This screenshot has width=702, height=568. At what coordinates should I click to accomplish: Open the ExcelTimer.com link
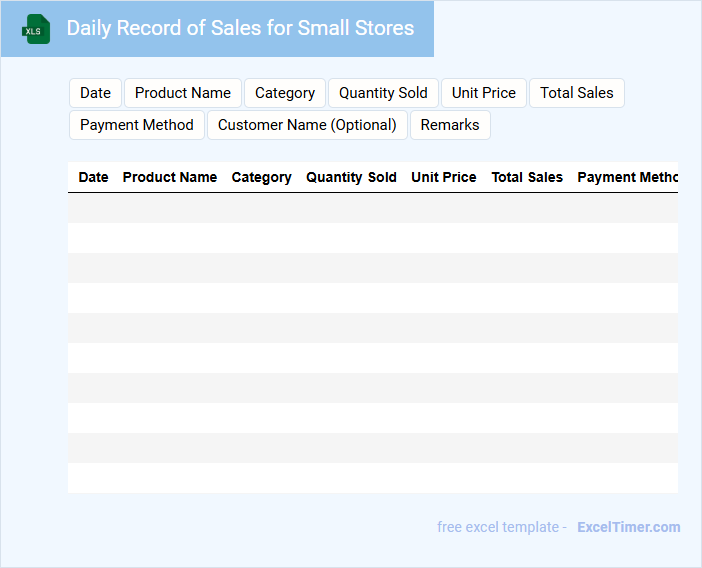pos(628,527)
